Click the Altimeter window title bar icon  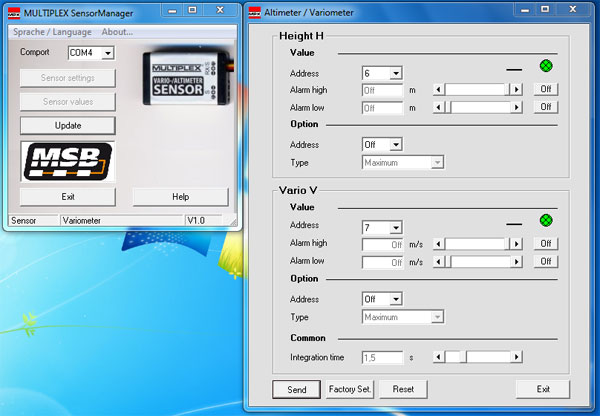(x=256, y=12)
